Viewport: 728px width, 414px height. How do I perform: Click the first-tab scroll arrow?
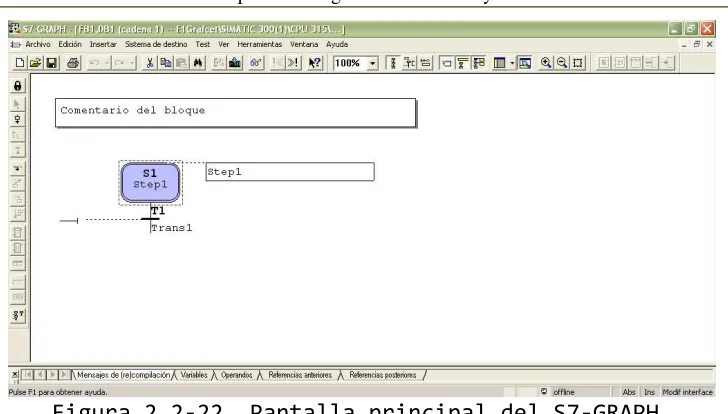[28, 375]
